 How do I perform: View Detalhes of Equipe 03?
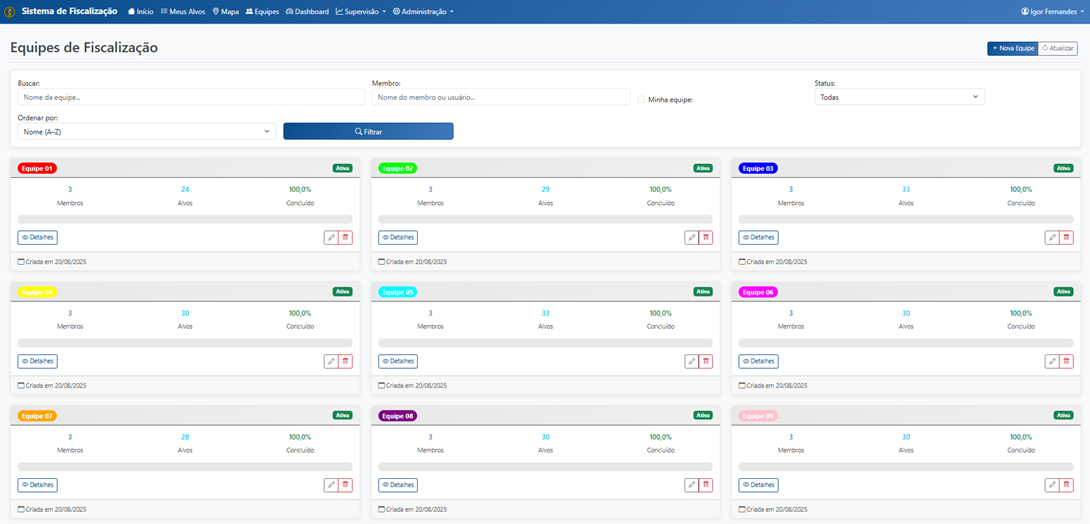(x=758, y=238)
